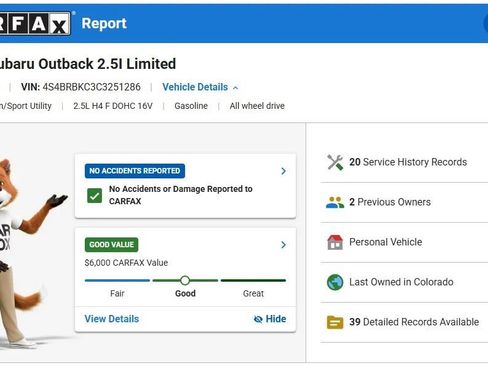
Task: Click the crossed-eye icon beside Hide
Action: tap(258, 319)
